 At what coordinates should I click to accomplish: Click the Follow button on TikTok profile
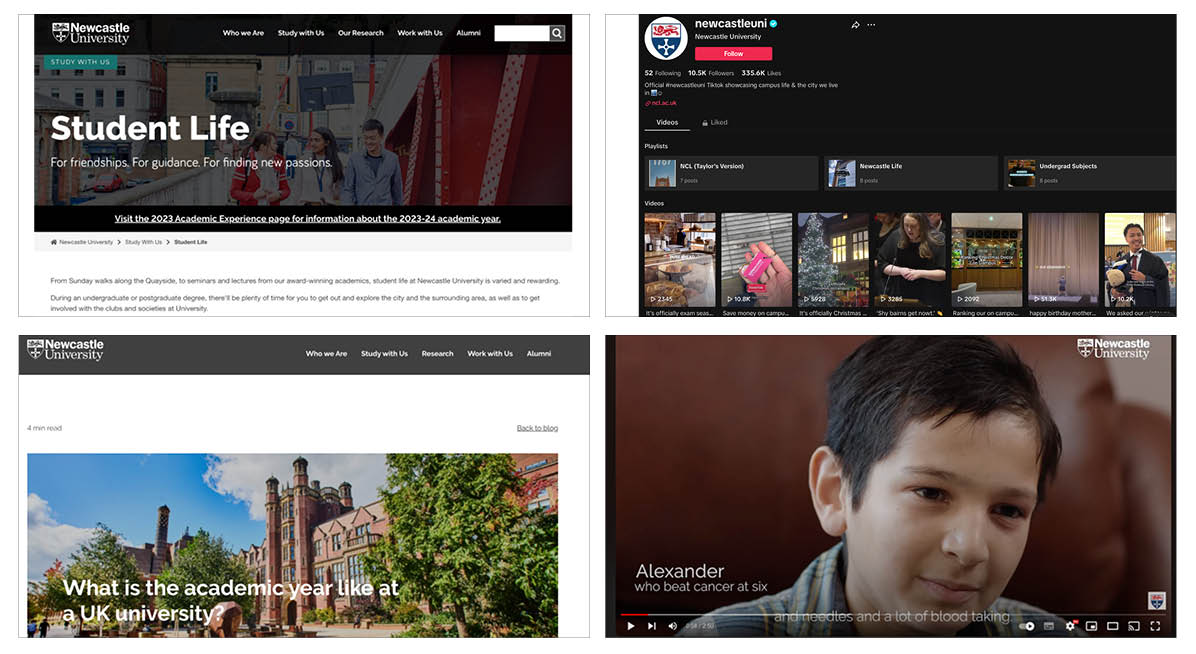point(733,53)
